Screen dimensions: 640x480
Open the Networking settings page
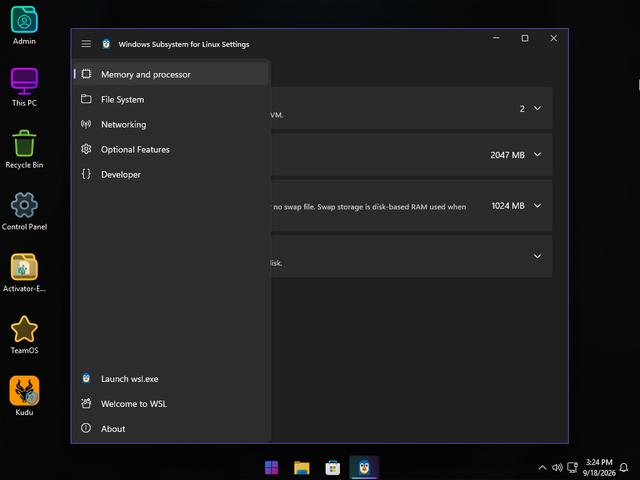coord(171,124)
